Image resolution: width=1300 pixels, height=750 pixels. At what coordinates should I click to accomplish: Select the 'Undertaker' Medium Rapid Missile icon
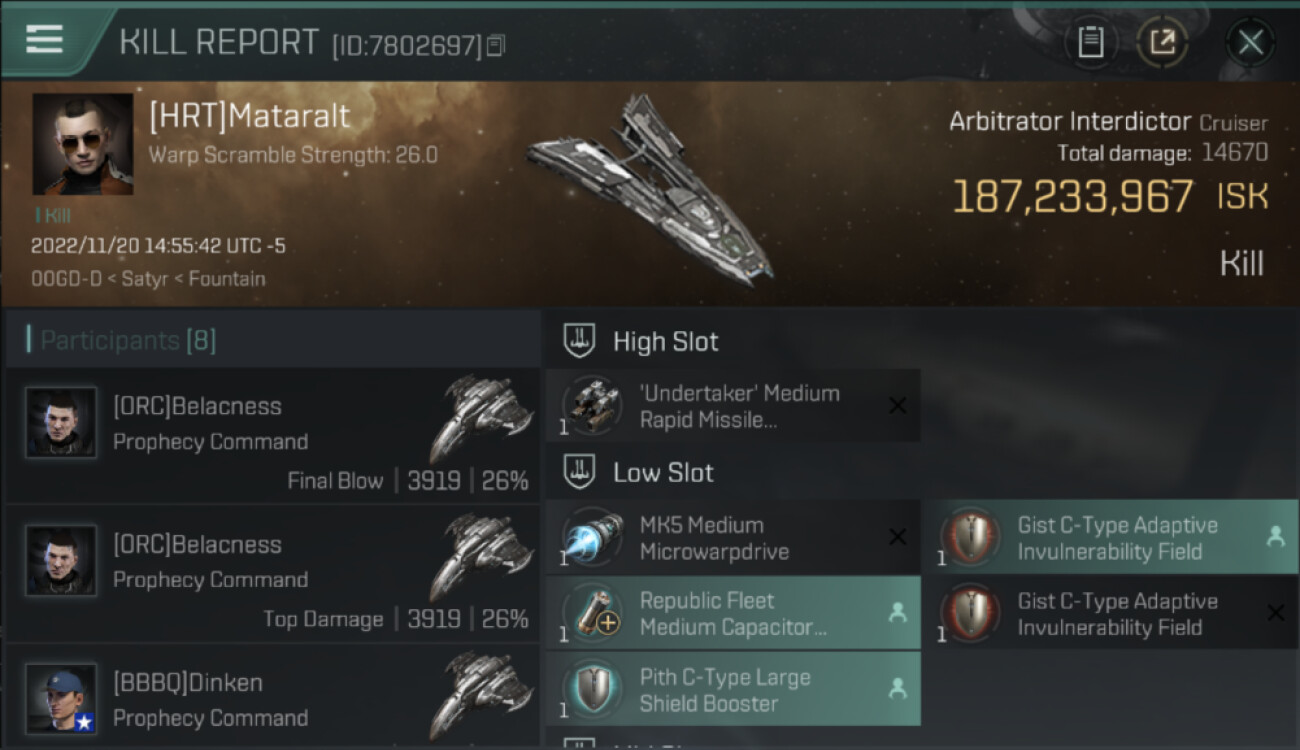tap(591, 406)
